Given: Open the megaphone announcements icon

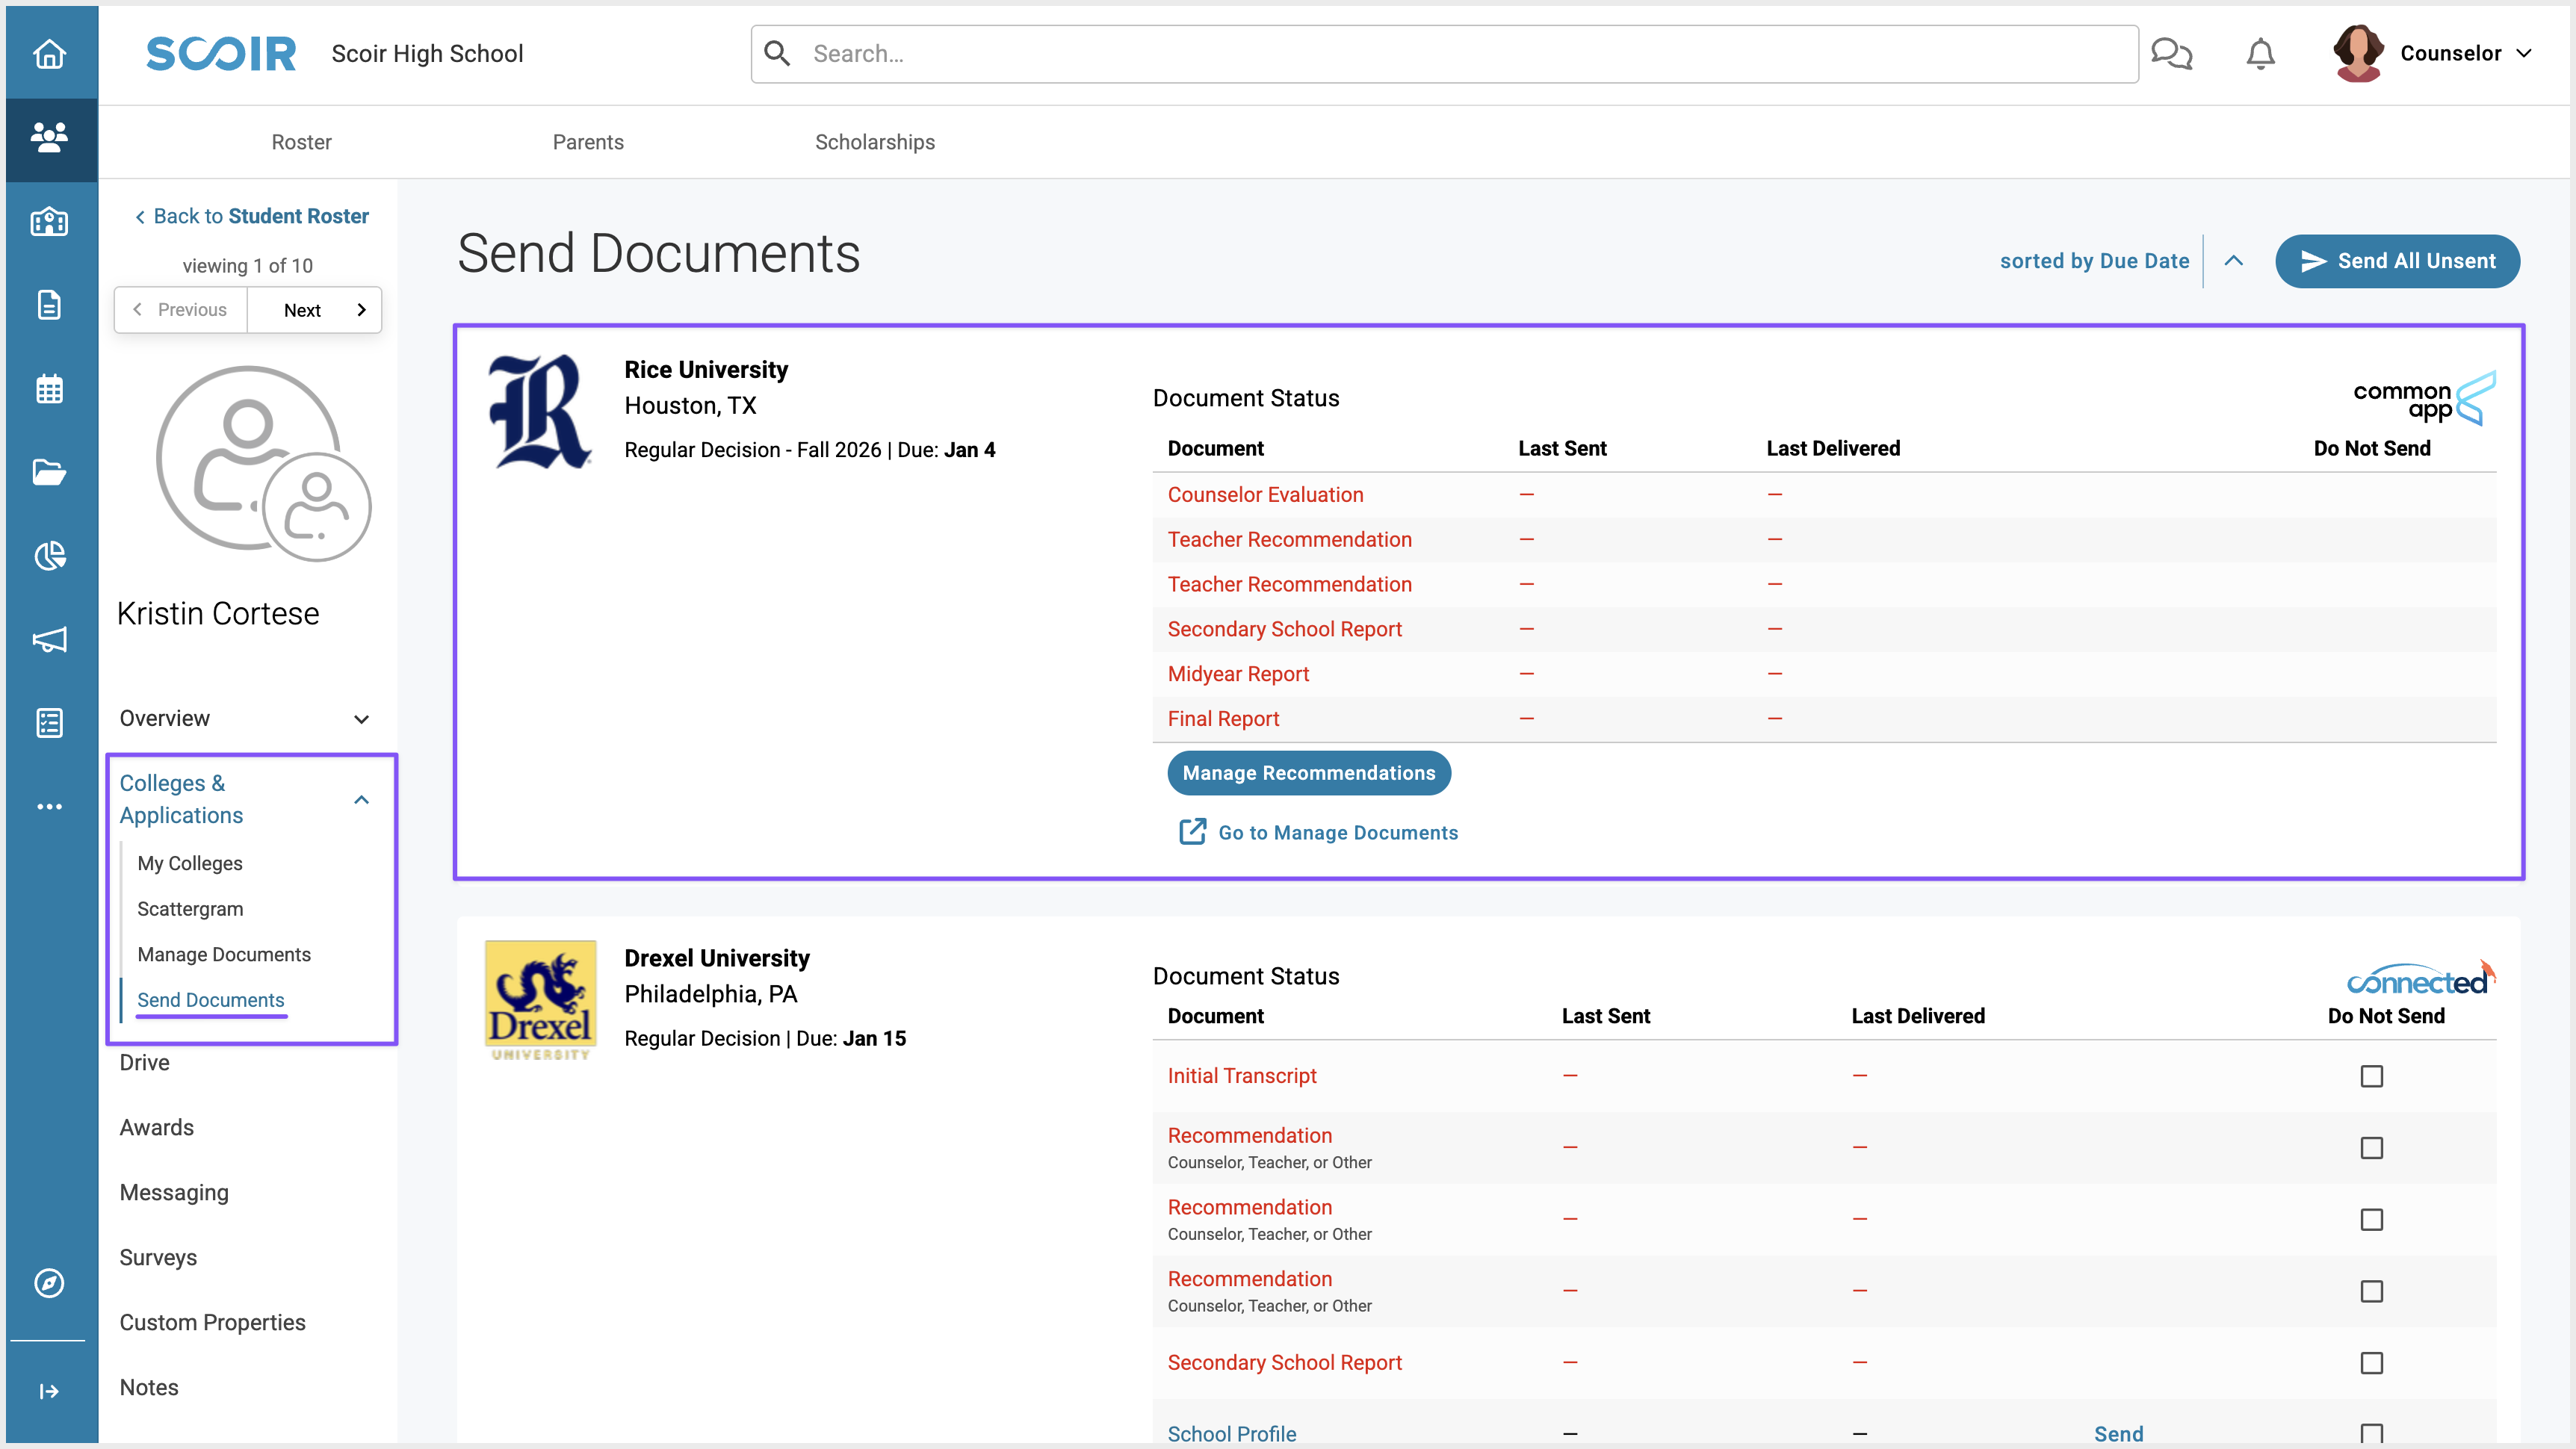Looking at the screenshot, I should 49,640.
